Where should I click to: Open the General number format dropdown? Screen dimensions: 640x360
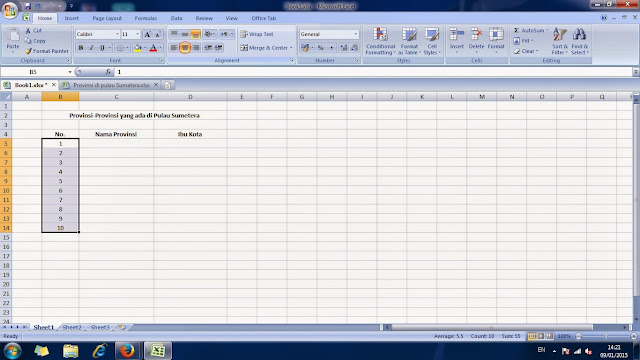[x=356, y=34]
